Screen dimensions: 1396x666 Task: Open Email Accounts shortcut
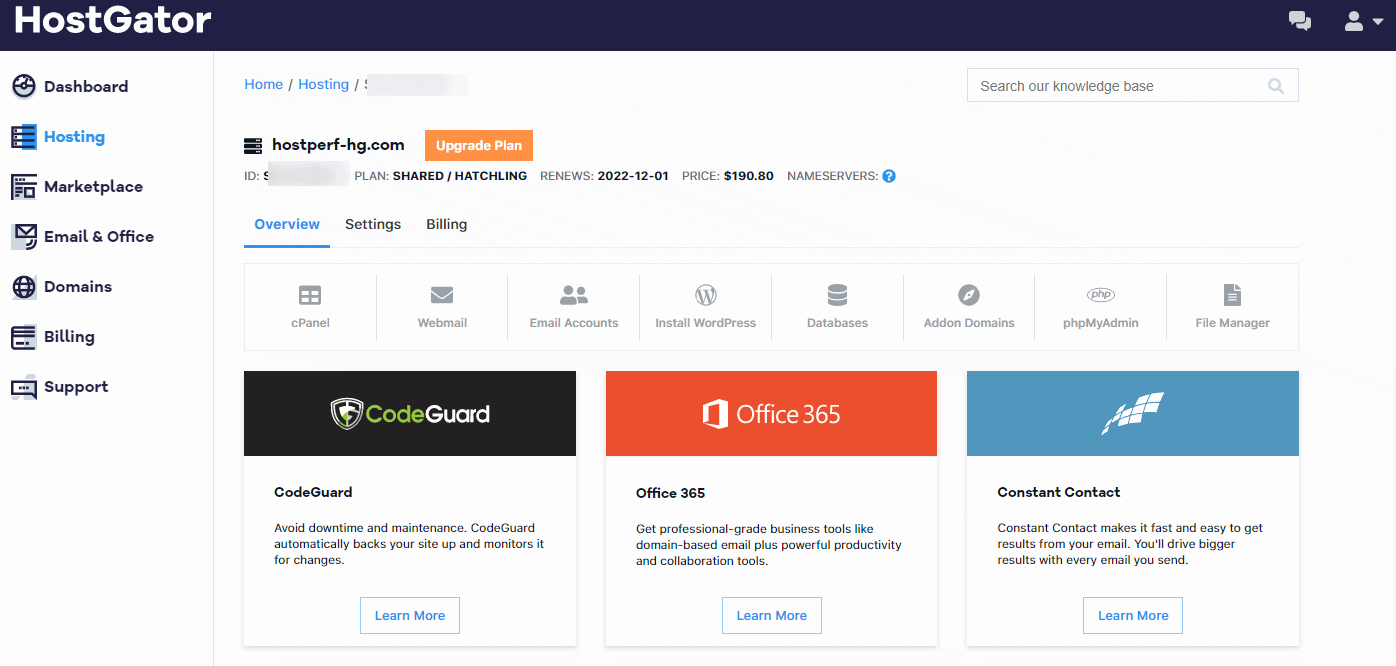pos(574,307)
